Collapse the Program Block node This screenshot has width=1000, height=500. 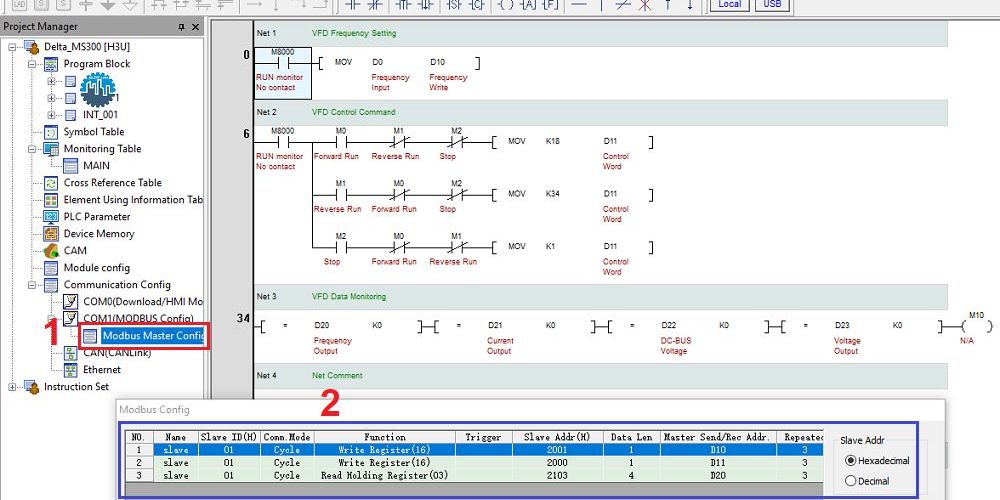[32, 64]
